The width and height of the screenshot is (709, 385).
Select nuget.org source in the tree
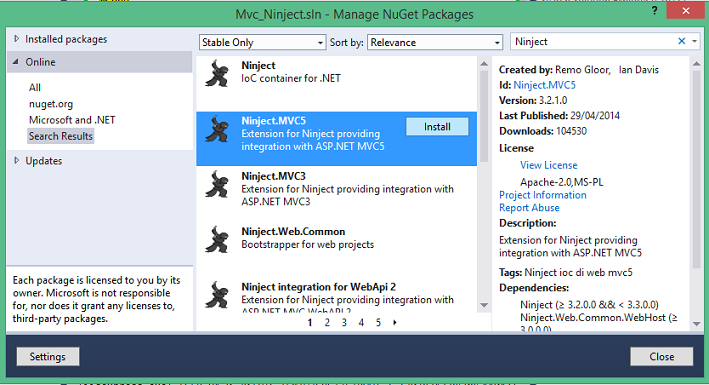click(x=51, y=104)
